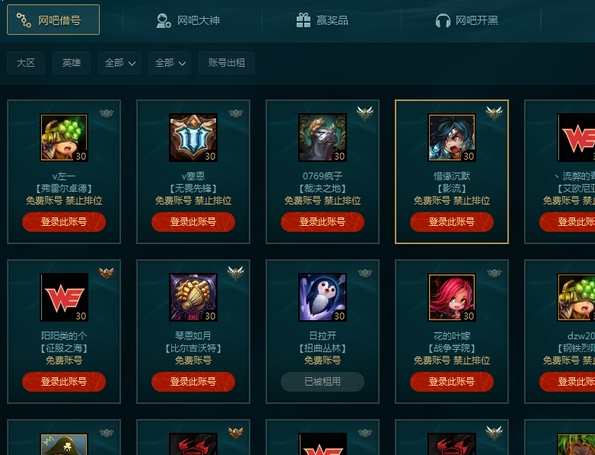The height and width of the screenshot is (455, 595).
Task: Open the 网吧借号 tab
Action: click(54, 20)
